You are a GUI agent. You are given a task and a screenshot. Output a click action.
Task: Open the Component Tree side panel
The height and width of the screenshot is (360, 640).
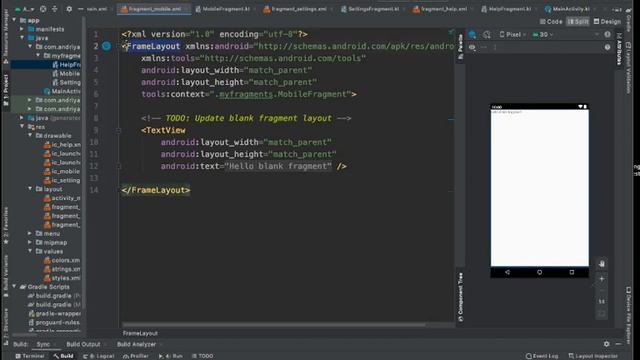click(x=460, y=297)
